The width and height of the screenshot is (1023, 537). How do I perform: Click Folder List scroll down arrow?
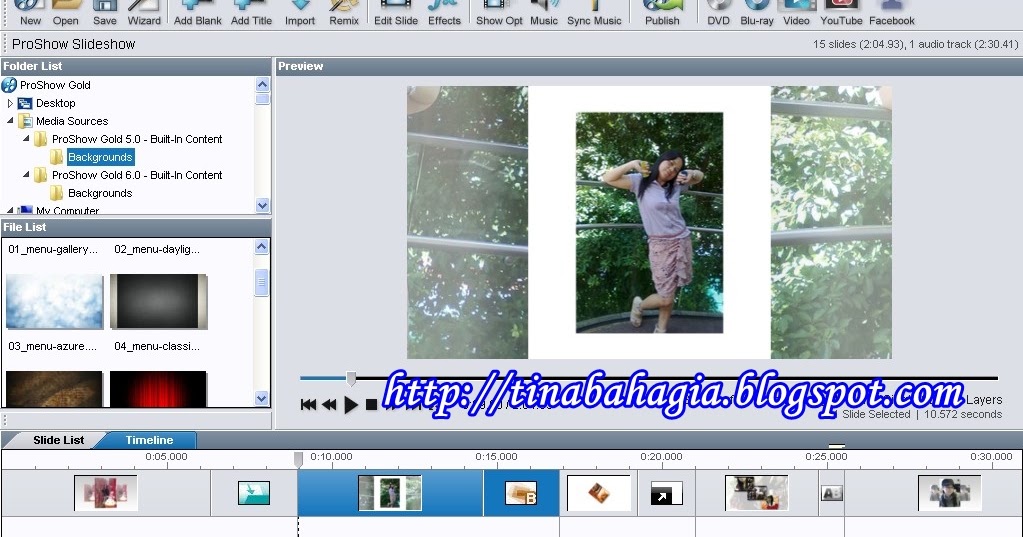coord(262,205)
